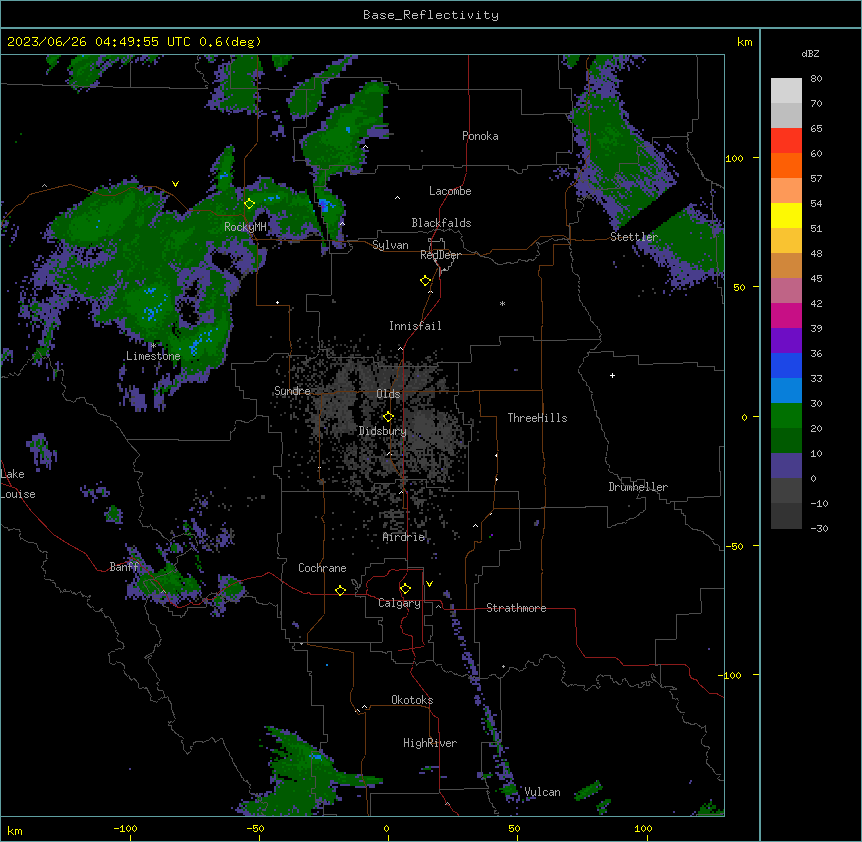Click the yellow V marker northwest of RockyMH

pyautogui.click(x=175, y=184)
